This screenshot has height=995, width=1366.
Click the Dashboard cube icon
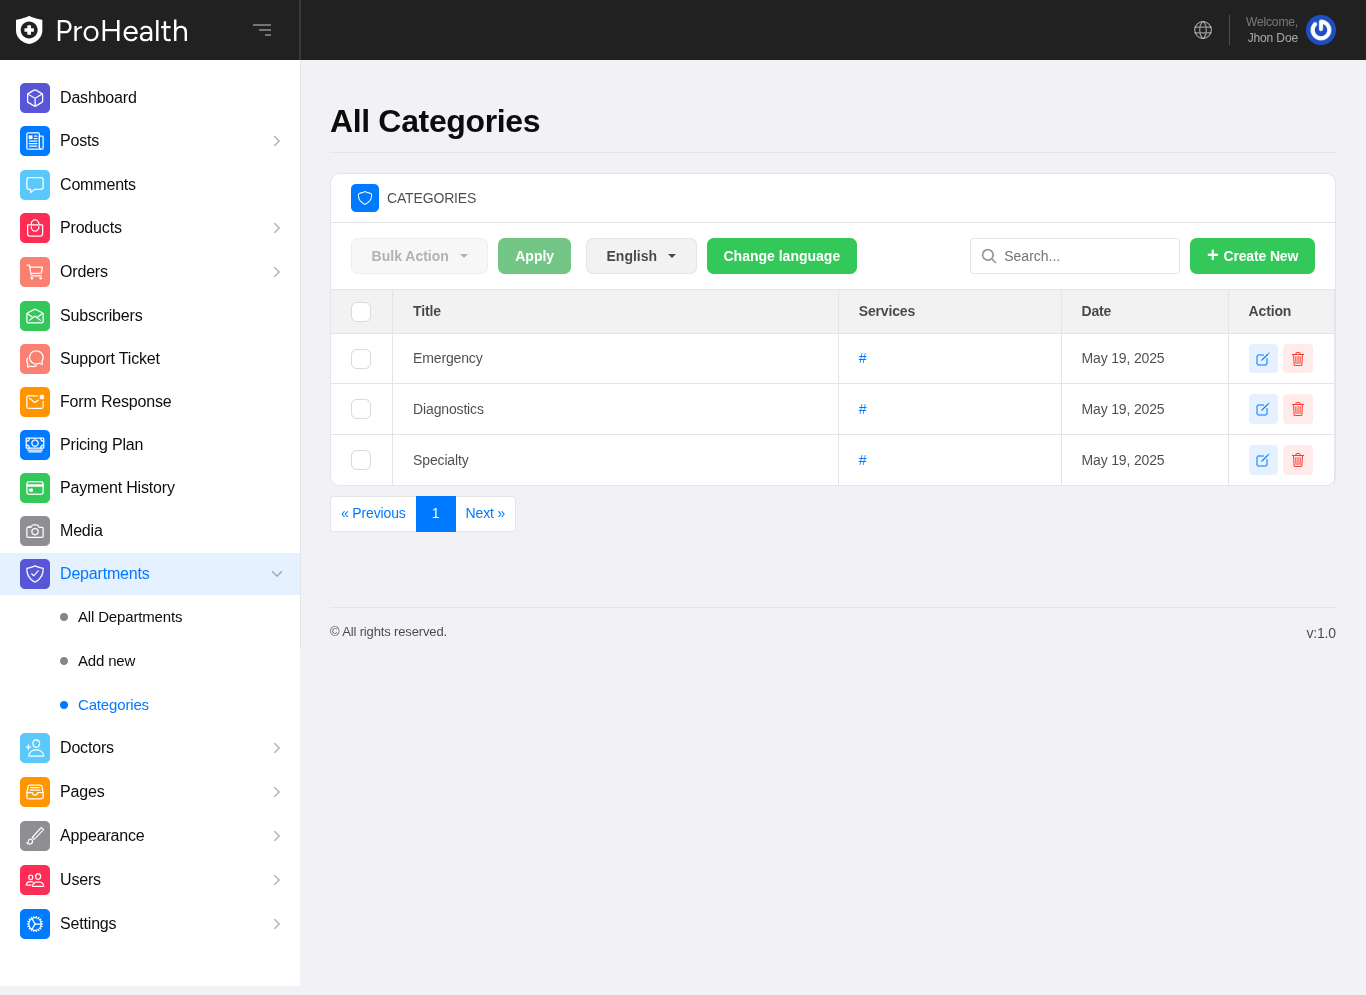click(x=35, y=98)
